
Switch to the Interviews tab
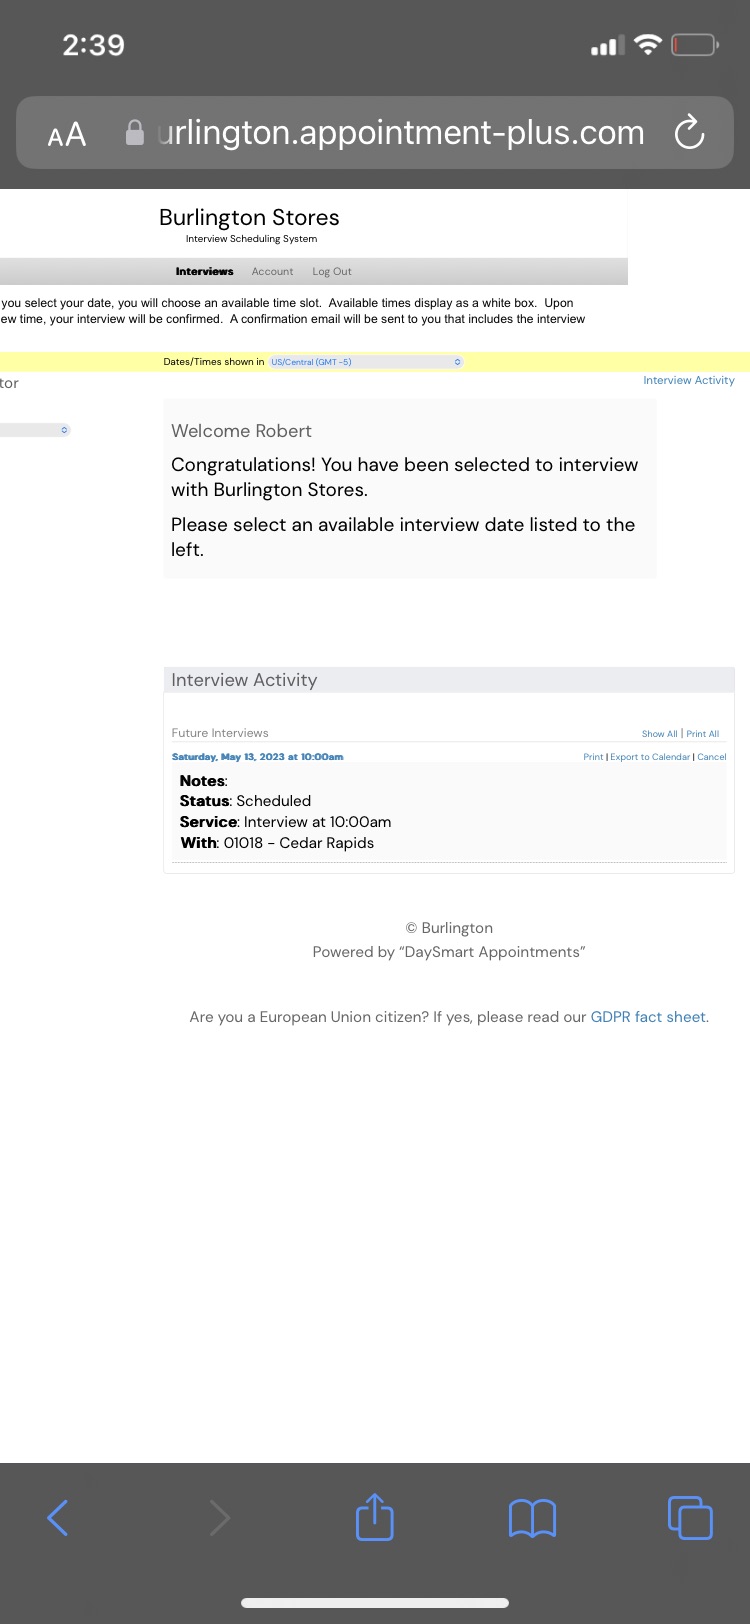point(204,271)
